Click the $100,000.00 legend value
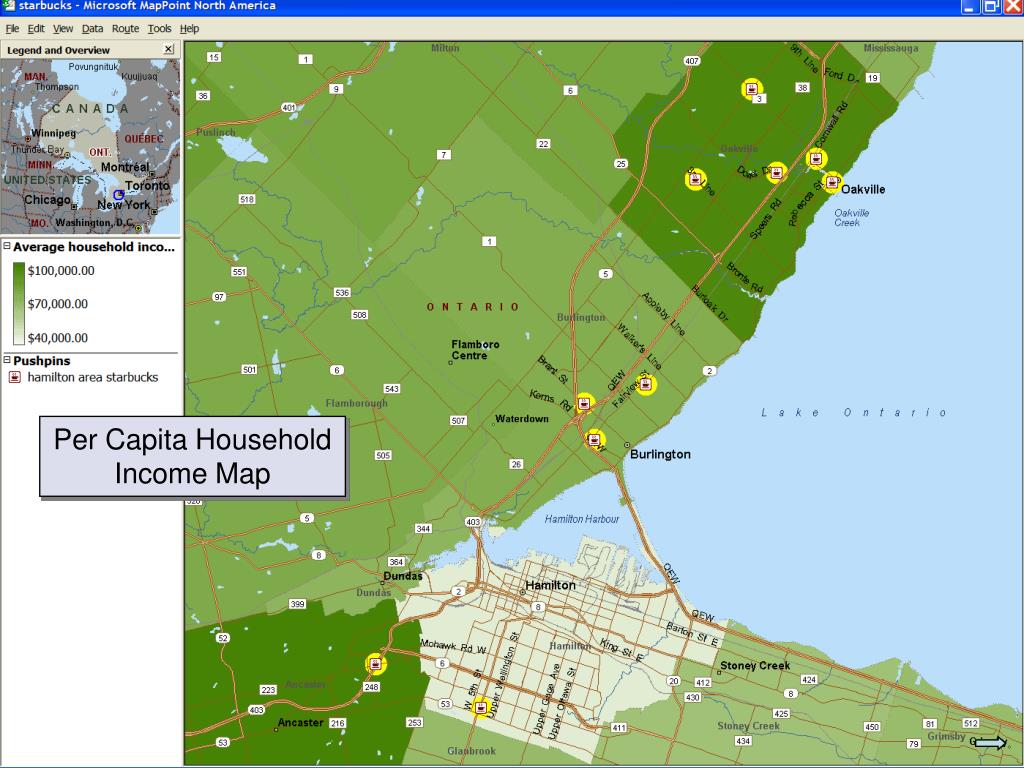1024x768 pixels. 61,270
